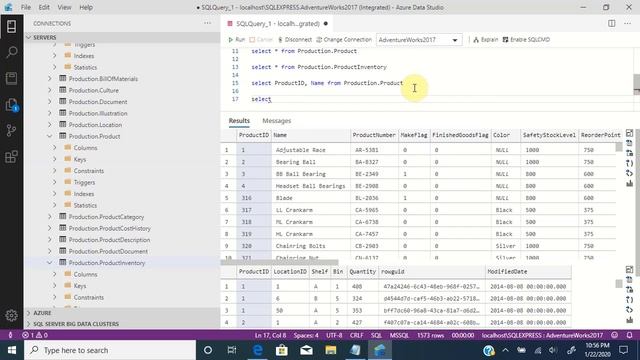Open the View menu
The height and width of the screenshot is (360, 640).
click(64, 7)
